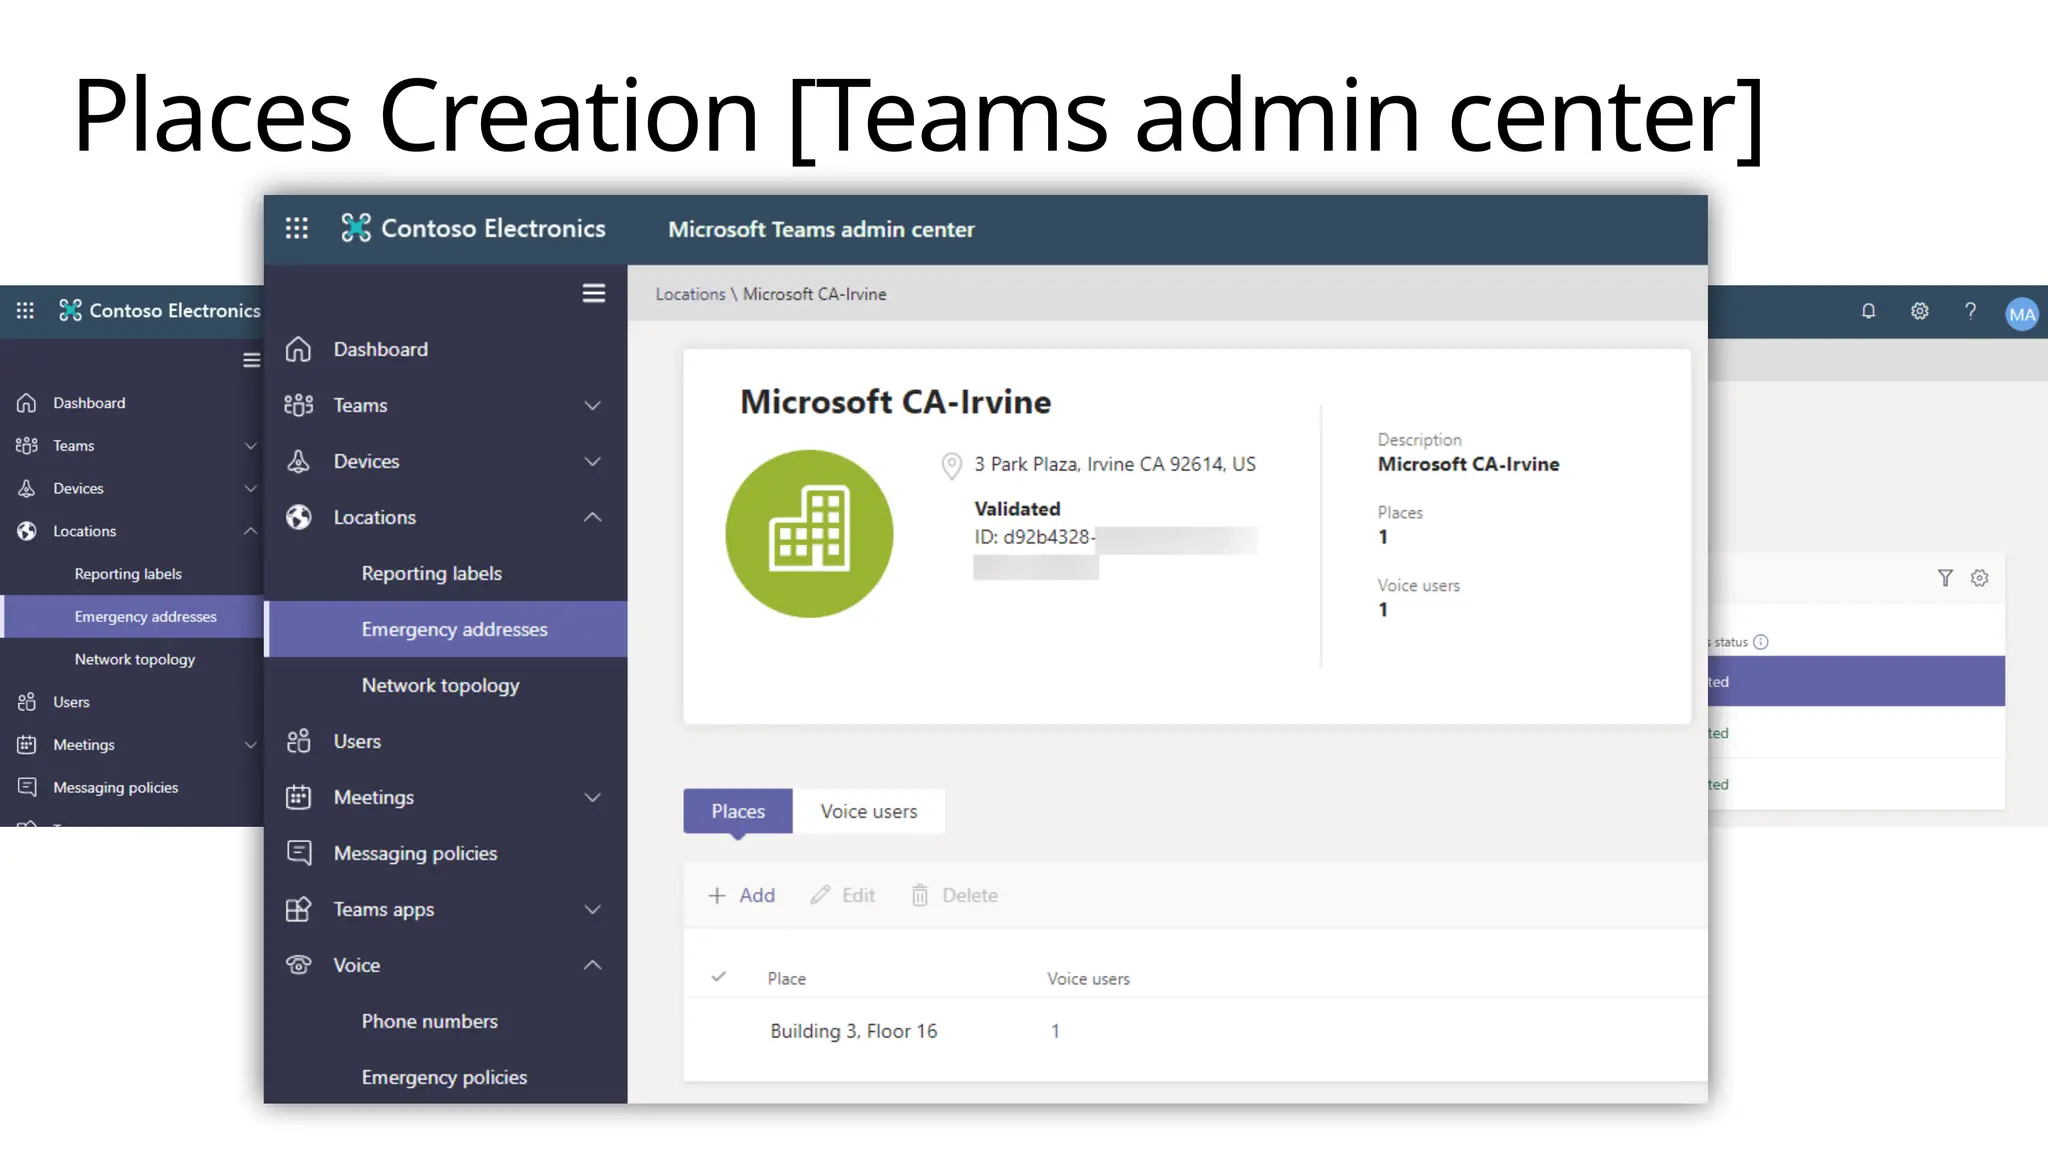Click Devices bell icon in front sidebar

[x=298, y=461]
